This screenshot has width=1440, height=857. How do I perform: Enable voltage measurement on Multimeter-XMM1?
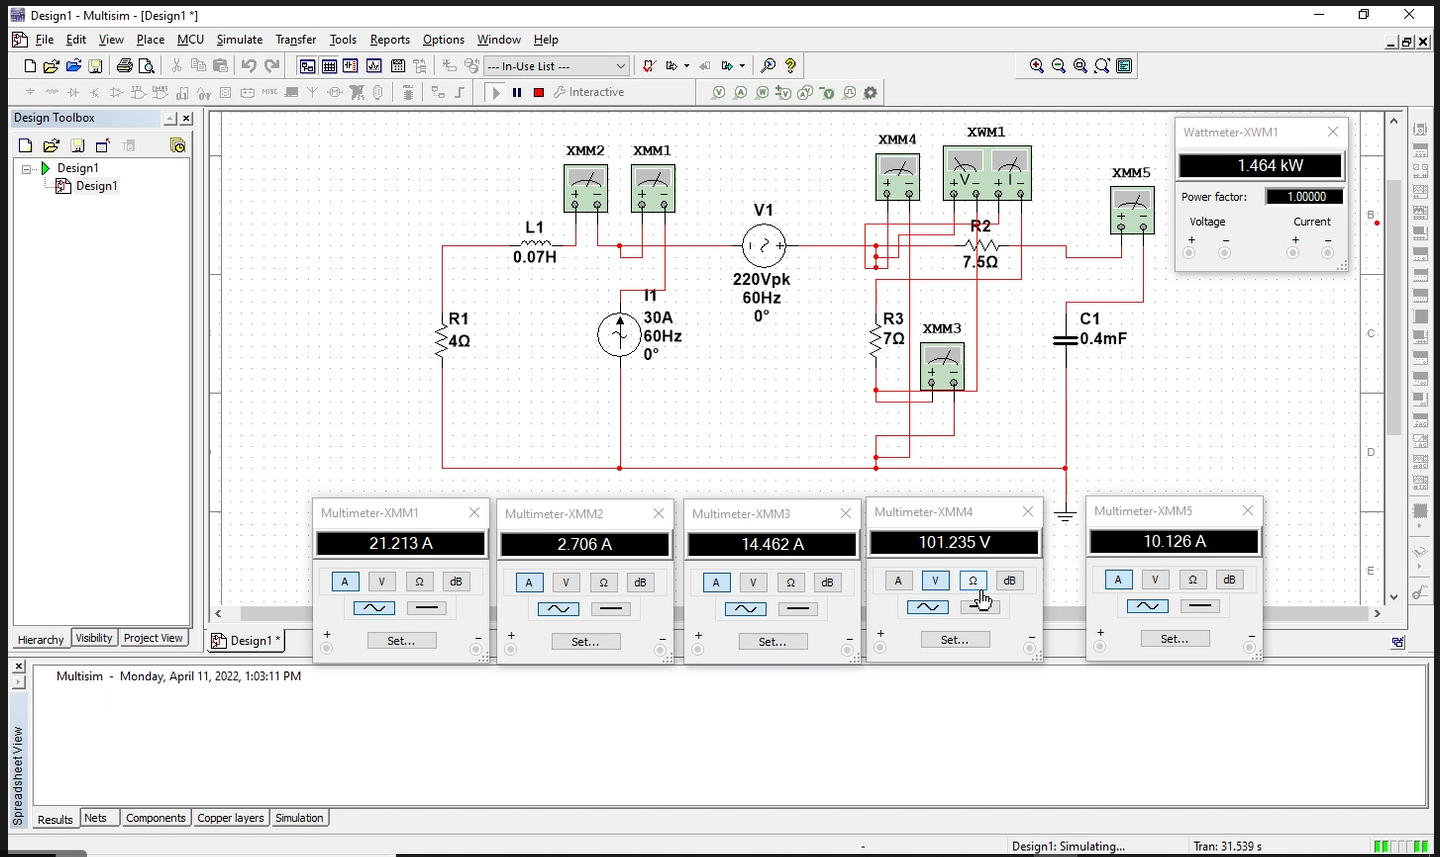(x=381, y=580)
